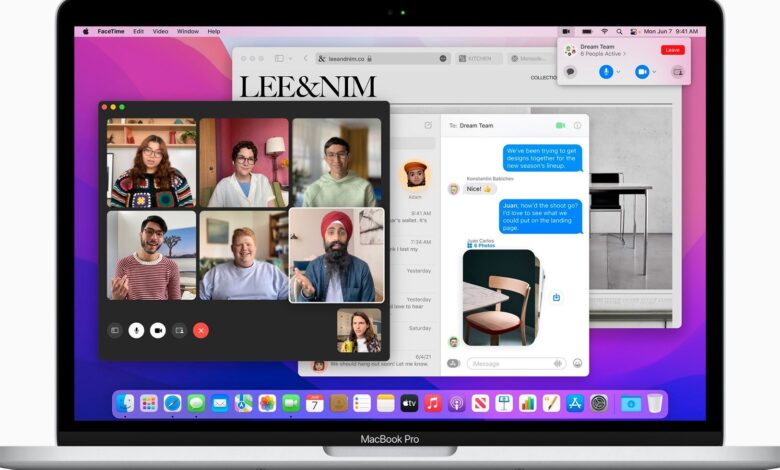Click battery indicator in menu bar
This screenshot has width=780, height=470.
click(587, 31)
